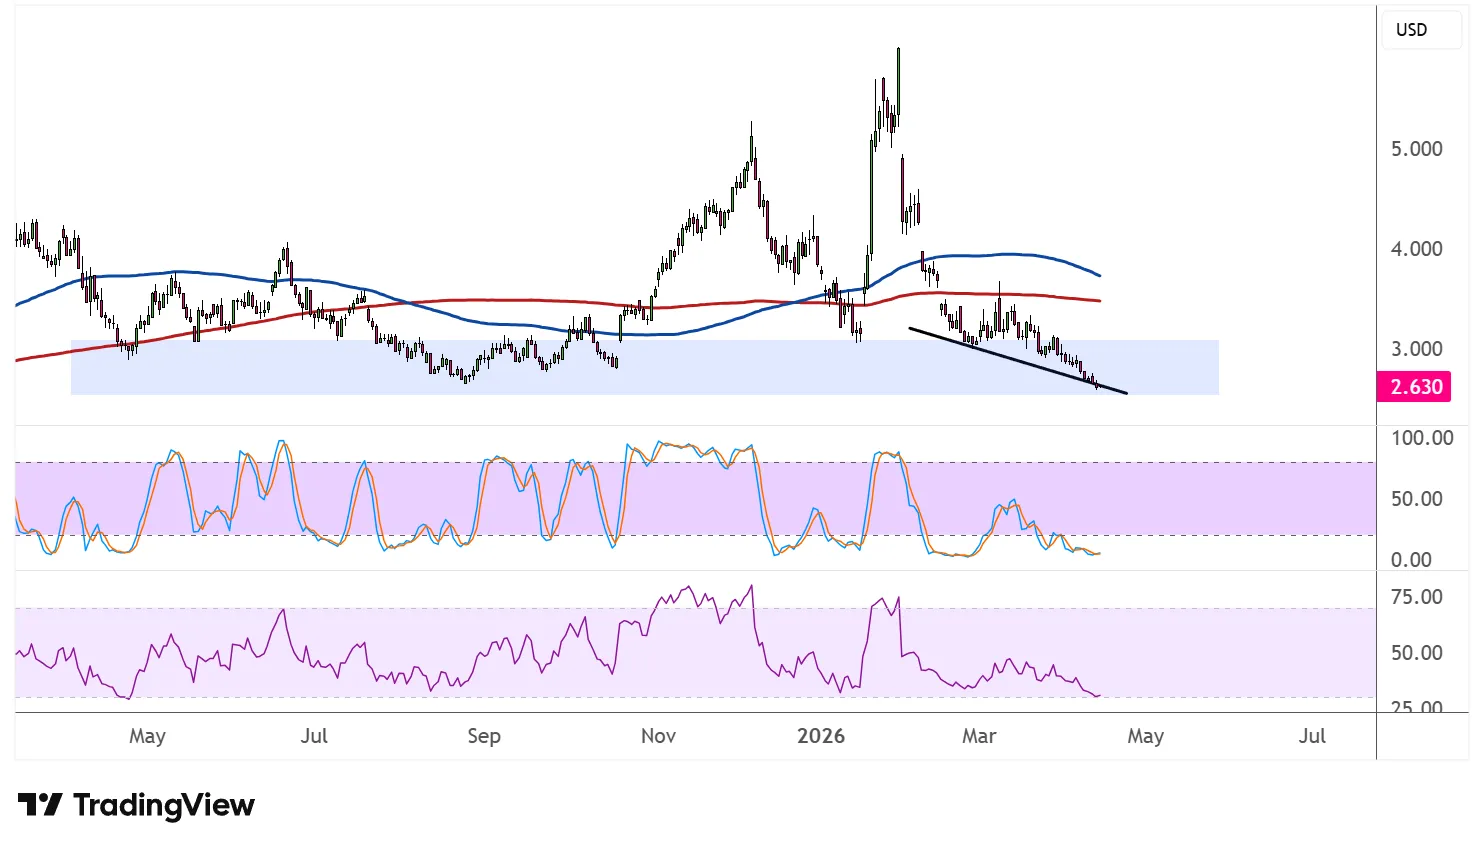Click the 100.00 stochastic scale label
Image resolution: width=1484 pixels, height=850 pixels.
pyautogui.click(x=1421, y=438)
